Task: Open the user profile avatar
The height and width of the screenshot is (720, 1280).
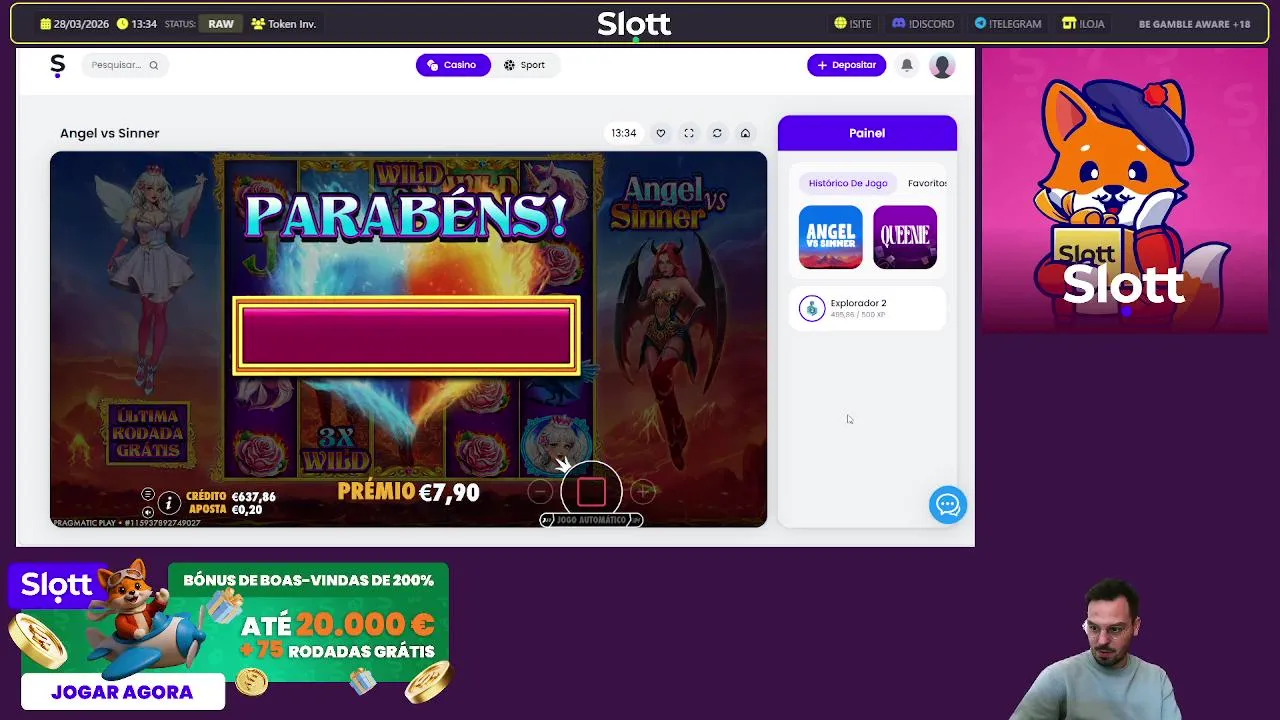Action: 942,65
